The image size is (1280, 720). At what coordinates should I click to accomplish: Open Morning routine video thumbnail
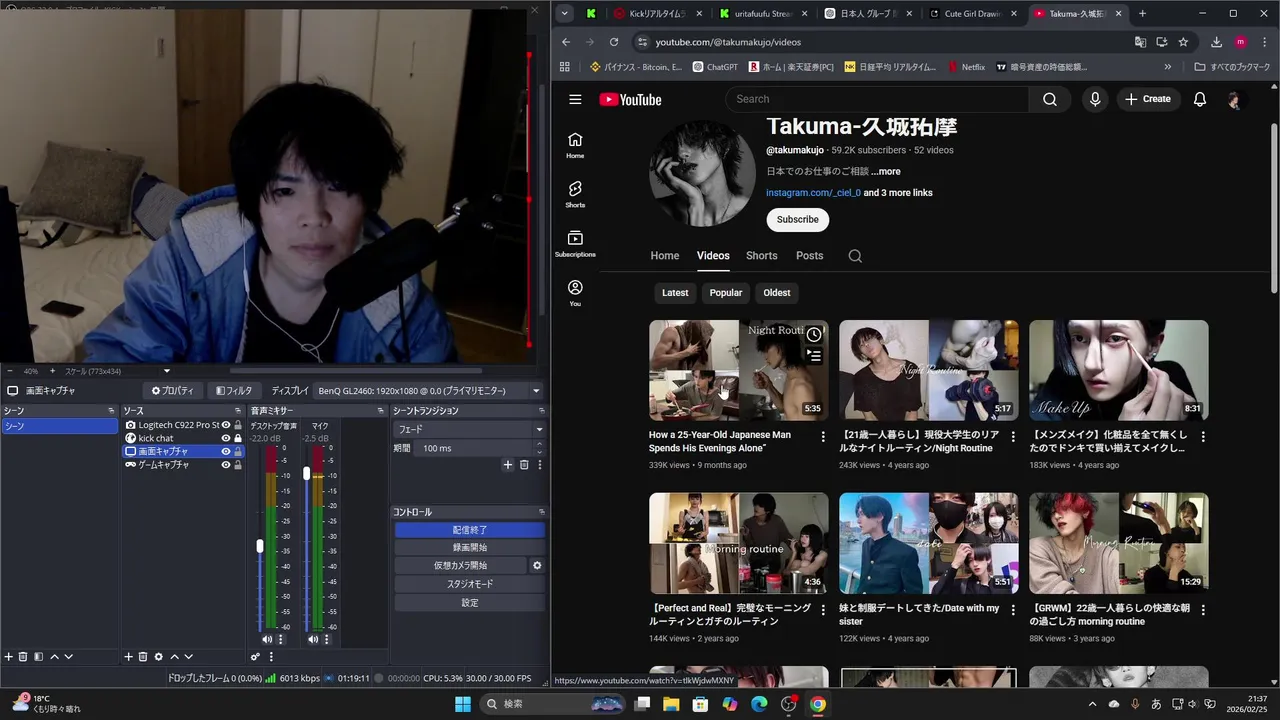(x=738, y=543)
